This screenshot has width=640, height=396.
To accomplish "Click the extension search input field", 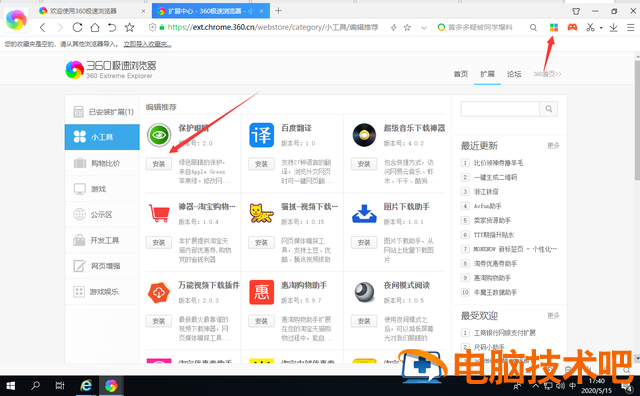I will pyautogui.click(x=500, y=109).
